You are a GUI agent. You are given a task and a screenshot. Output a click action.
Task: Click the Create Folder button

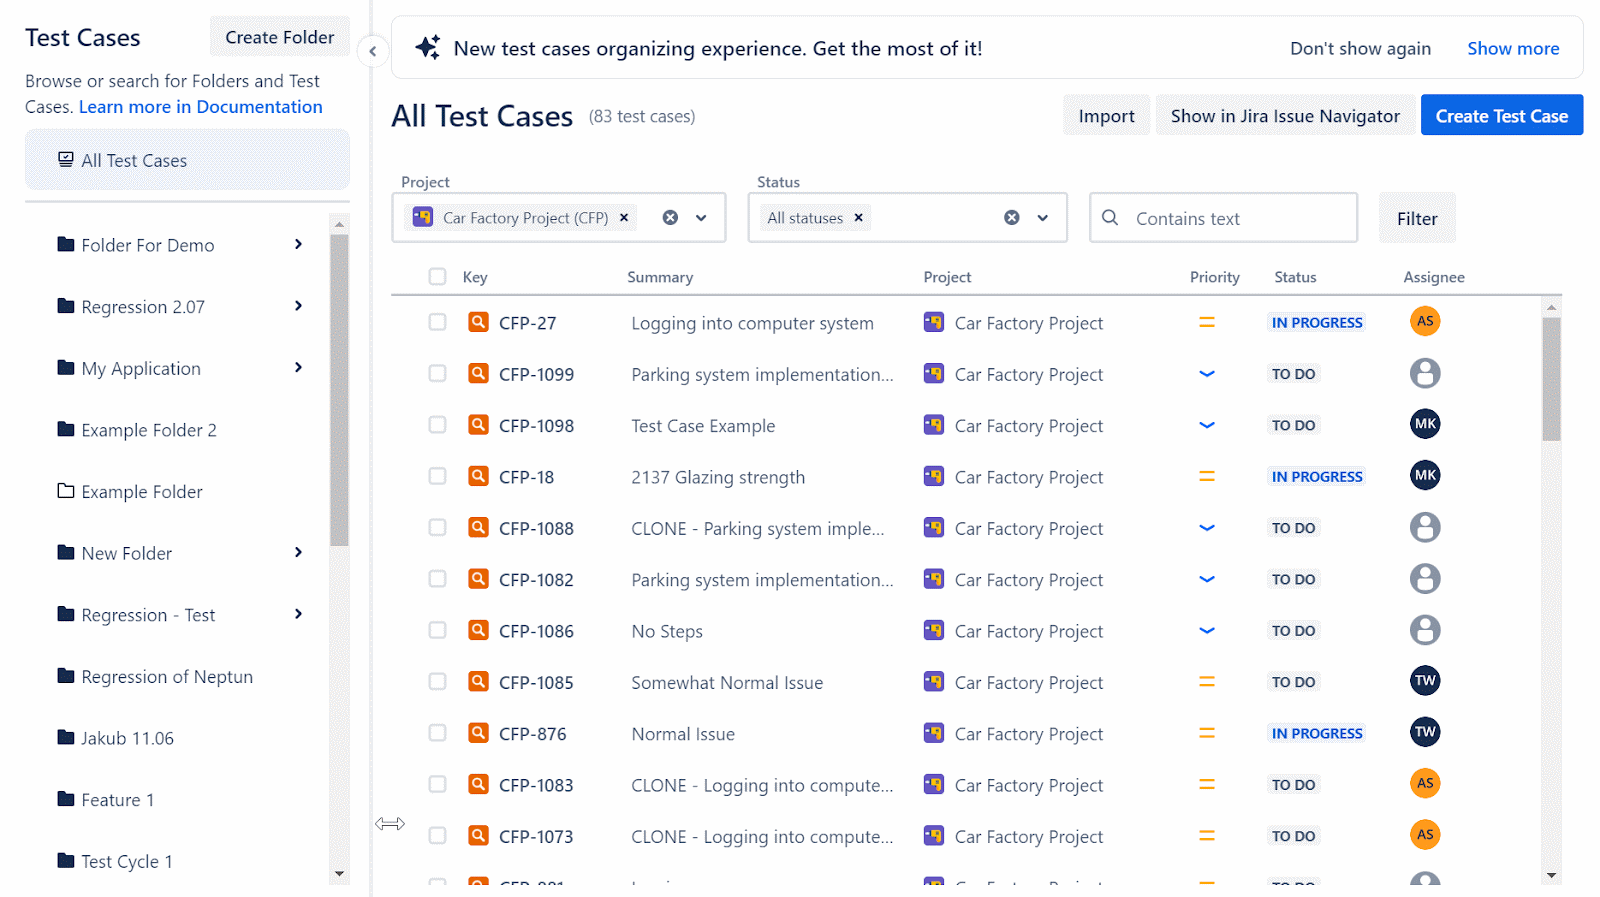pyautogui.click(x=280, y=37)
